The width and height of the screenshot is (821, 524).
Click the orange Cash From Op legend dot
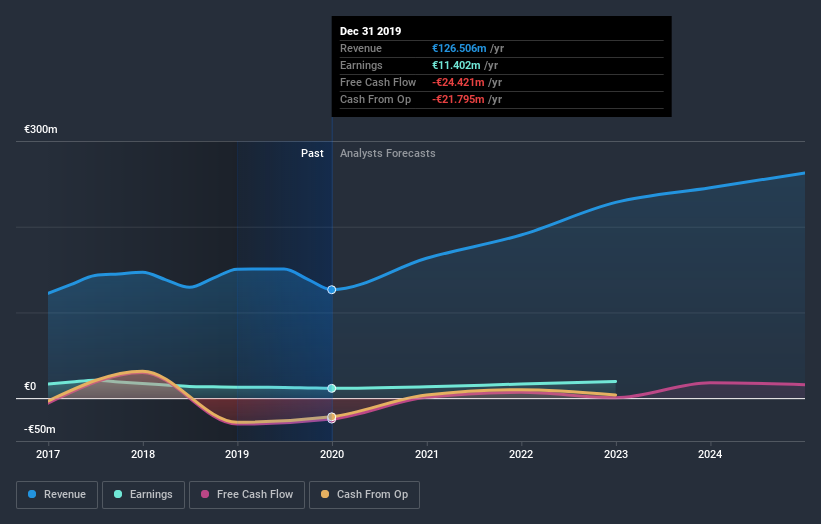pos(325,494)
